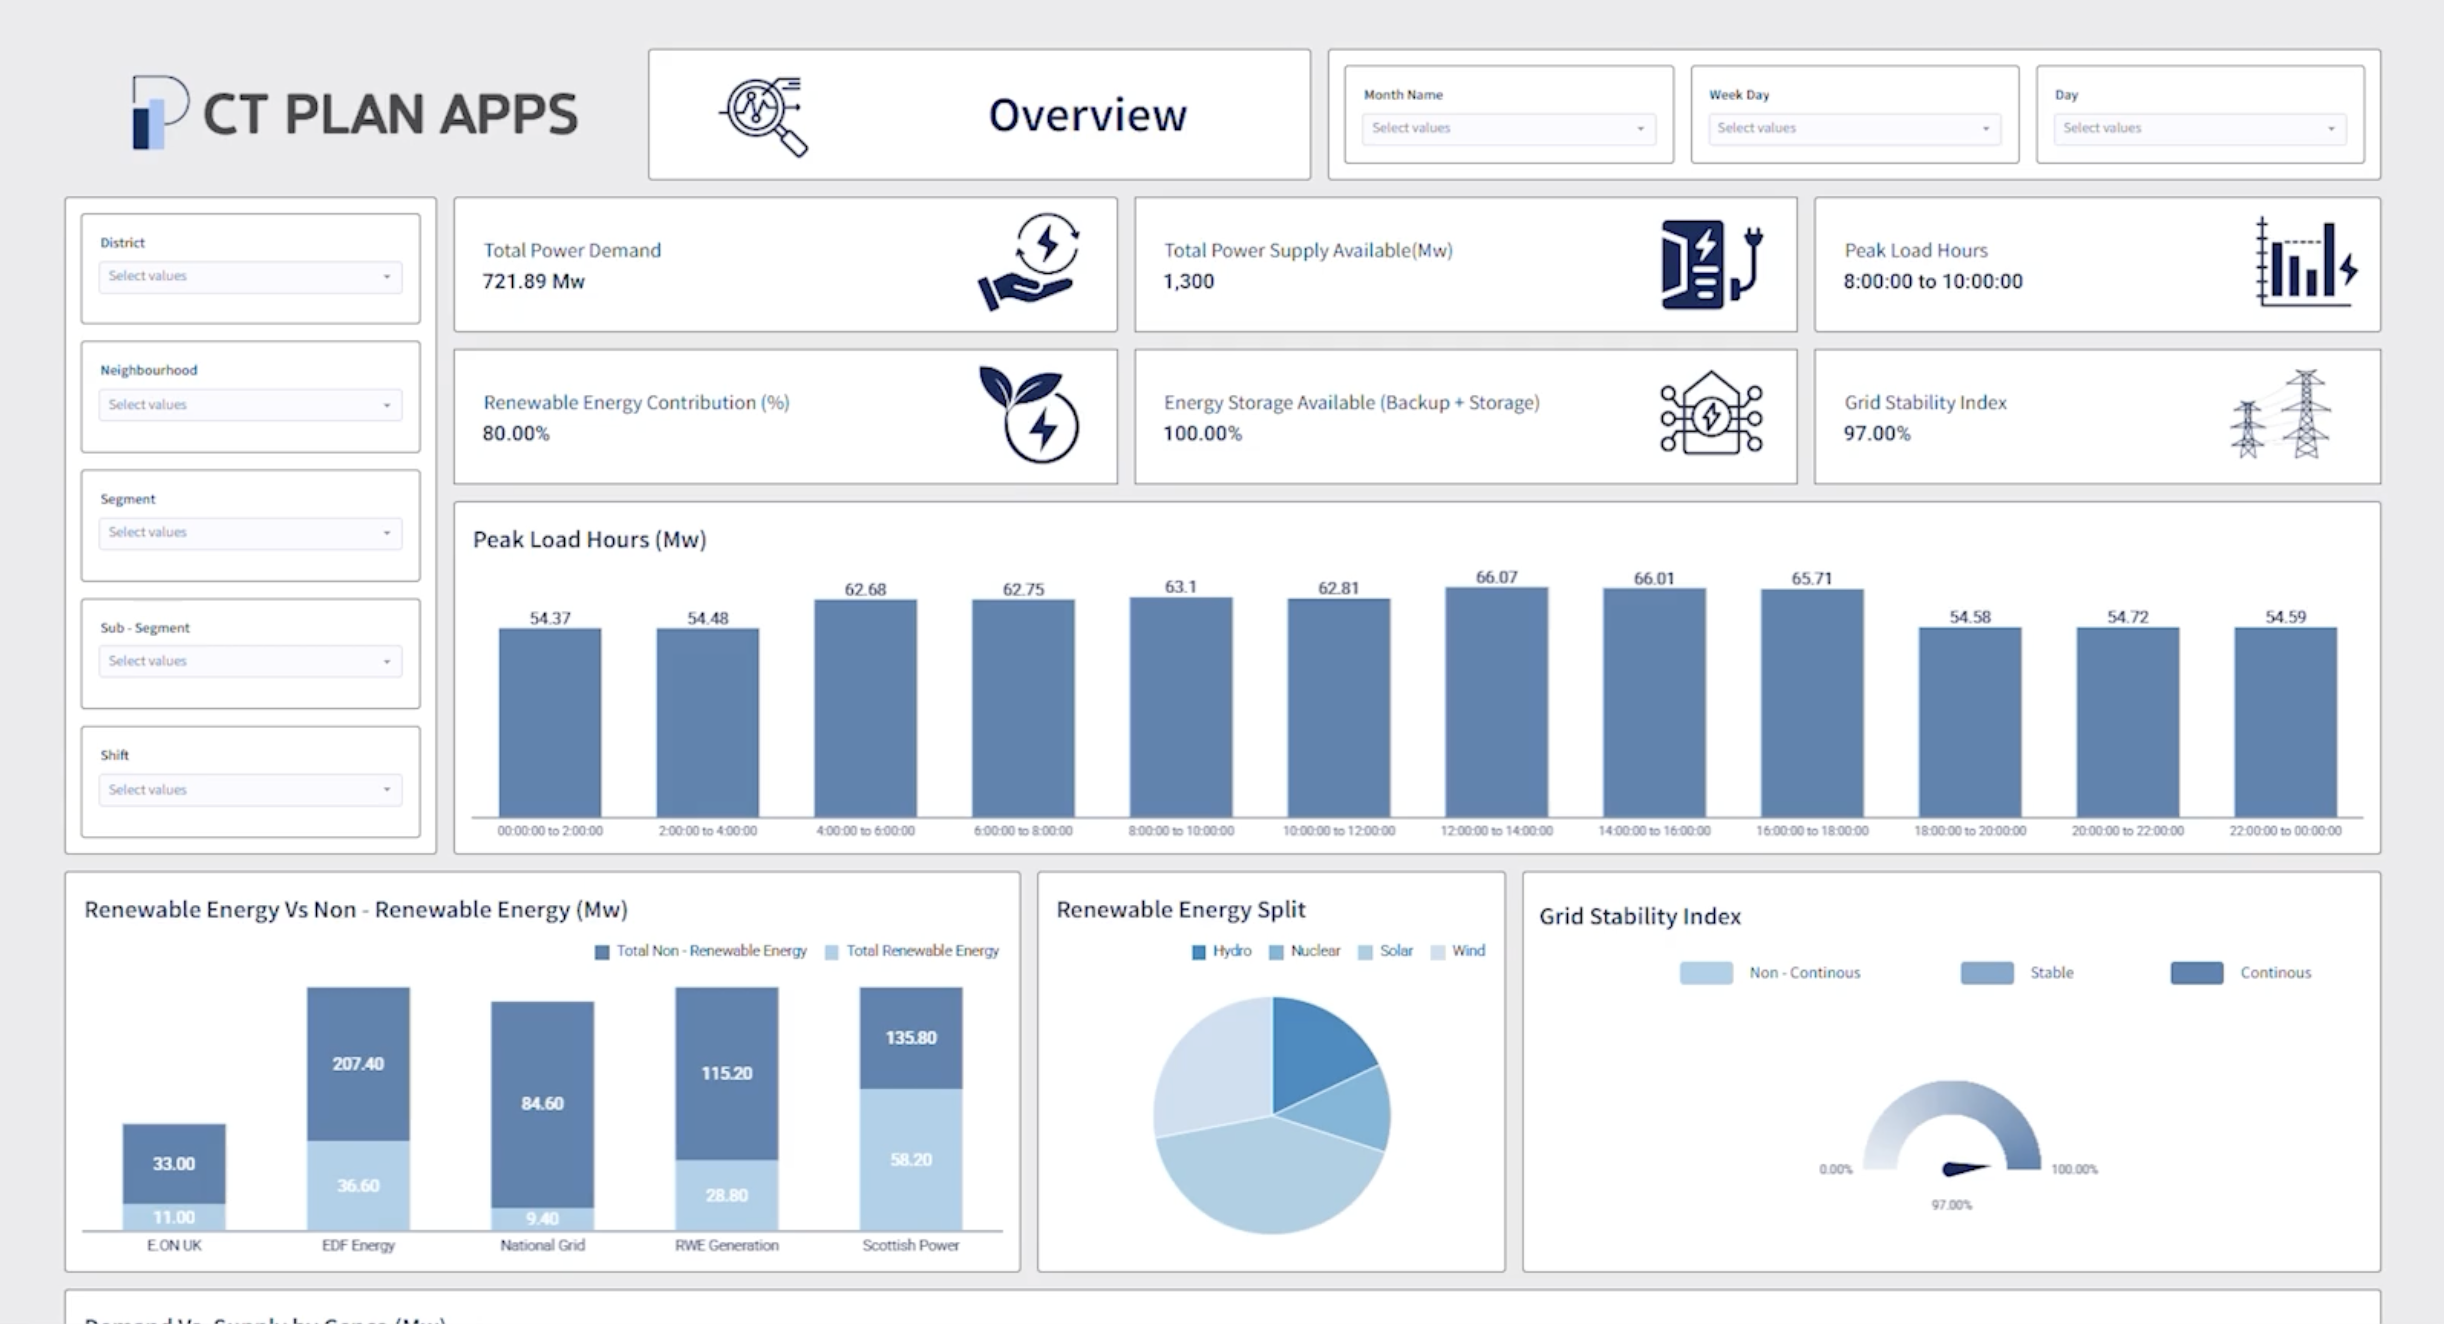Click the Energy Storage house circuit icon
Image resolution: width=2444 pixels, height=1324 pixels.
1711,415
